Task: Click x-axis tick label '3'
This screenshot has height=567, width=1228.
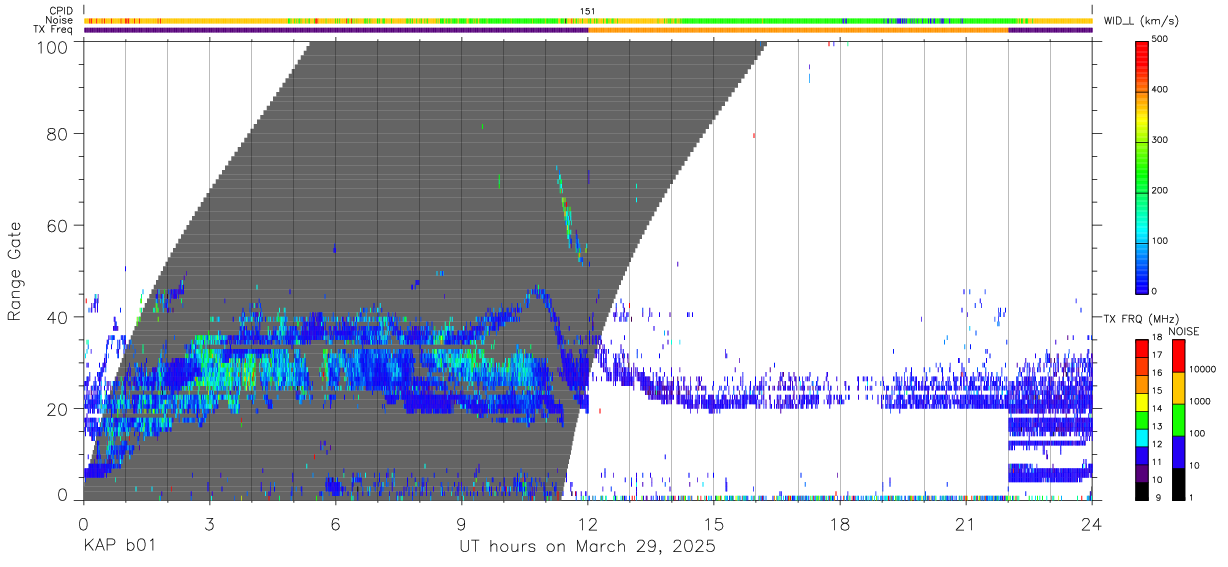Action: pos(209,524)
